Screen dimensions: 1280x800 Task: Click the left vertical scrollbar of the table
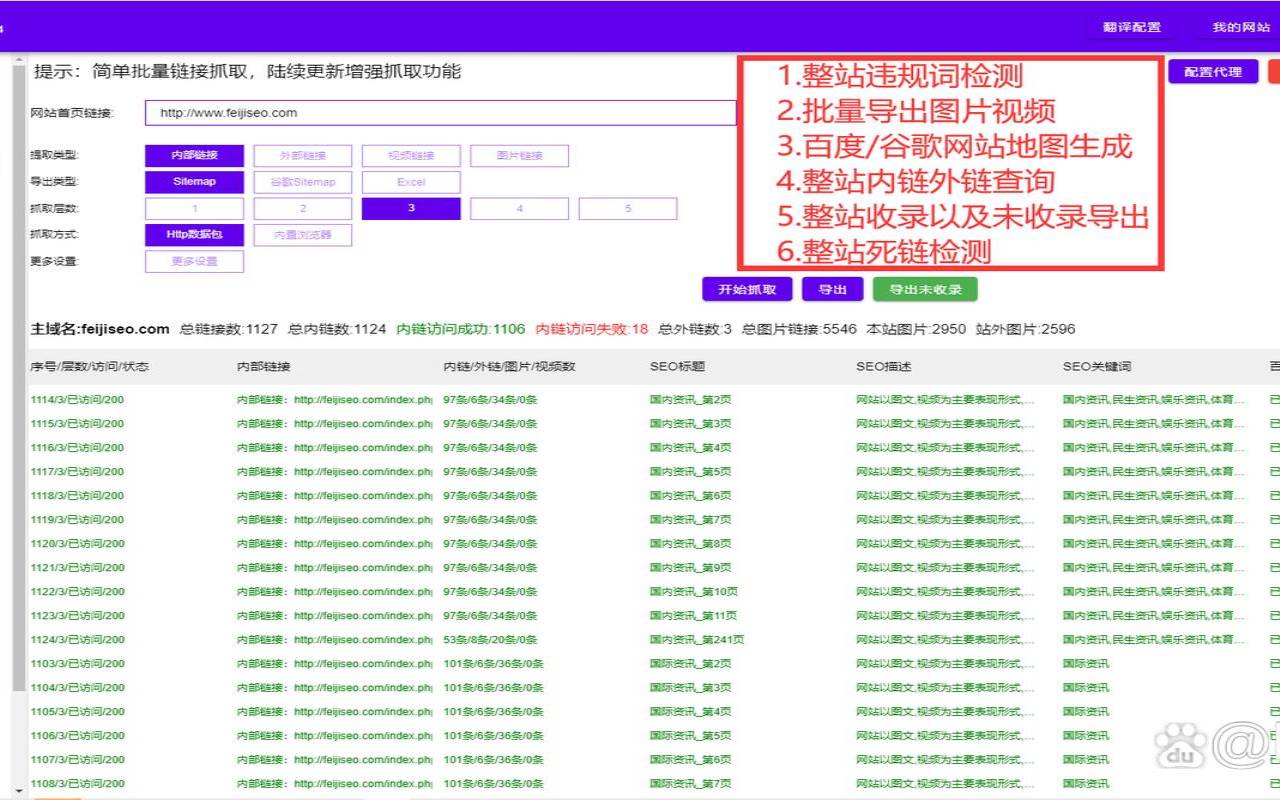[18, 400]
